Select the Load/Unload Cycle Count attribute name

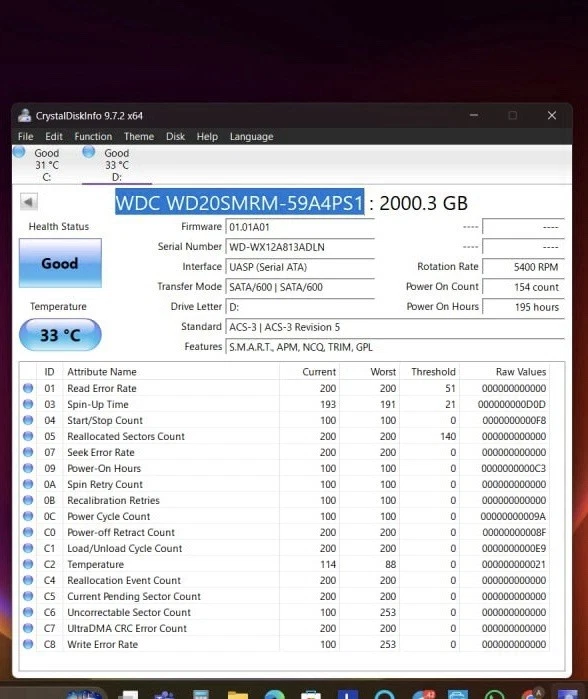point(124,548)
